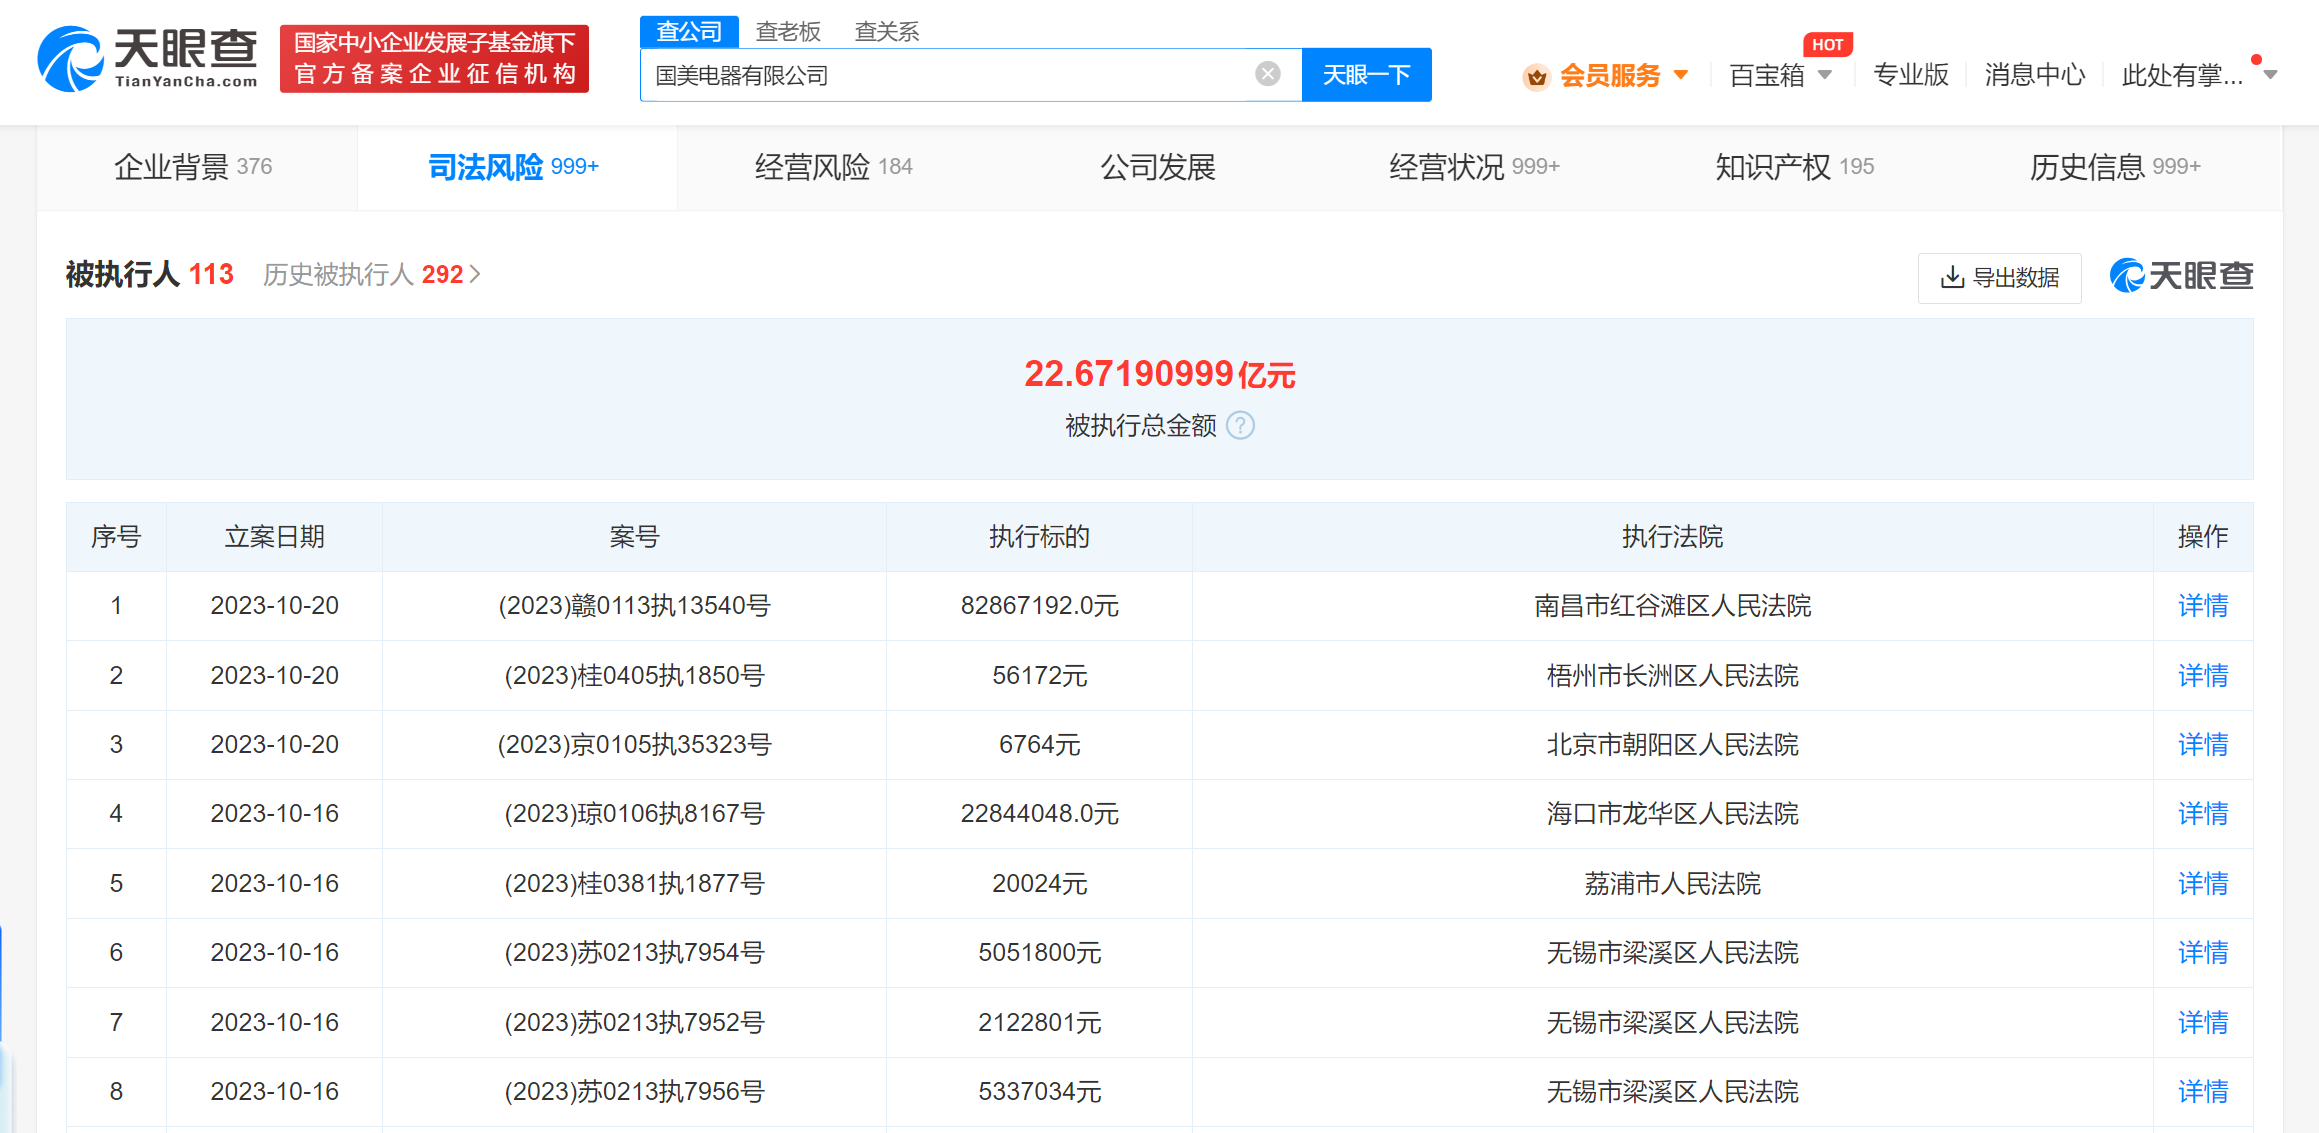
Task: Expand the 会员服务 dropdown arrow
Action: pos(1681,75)
